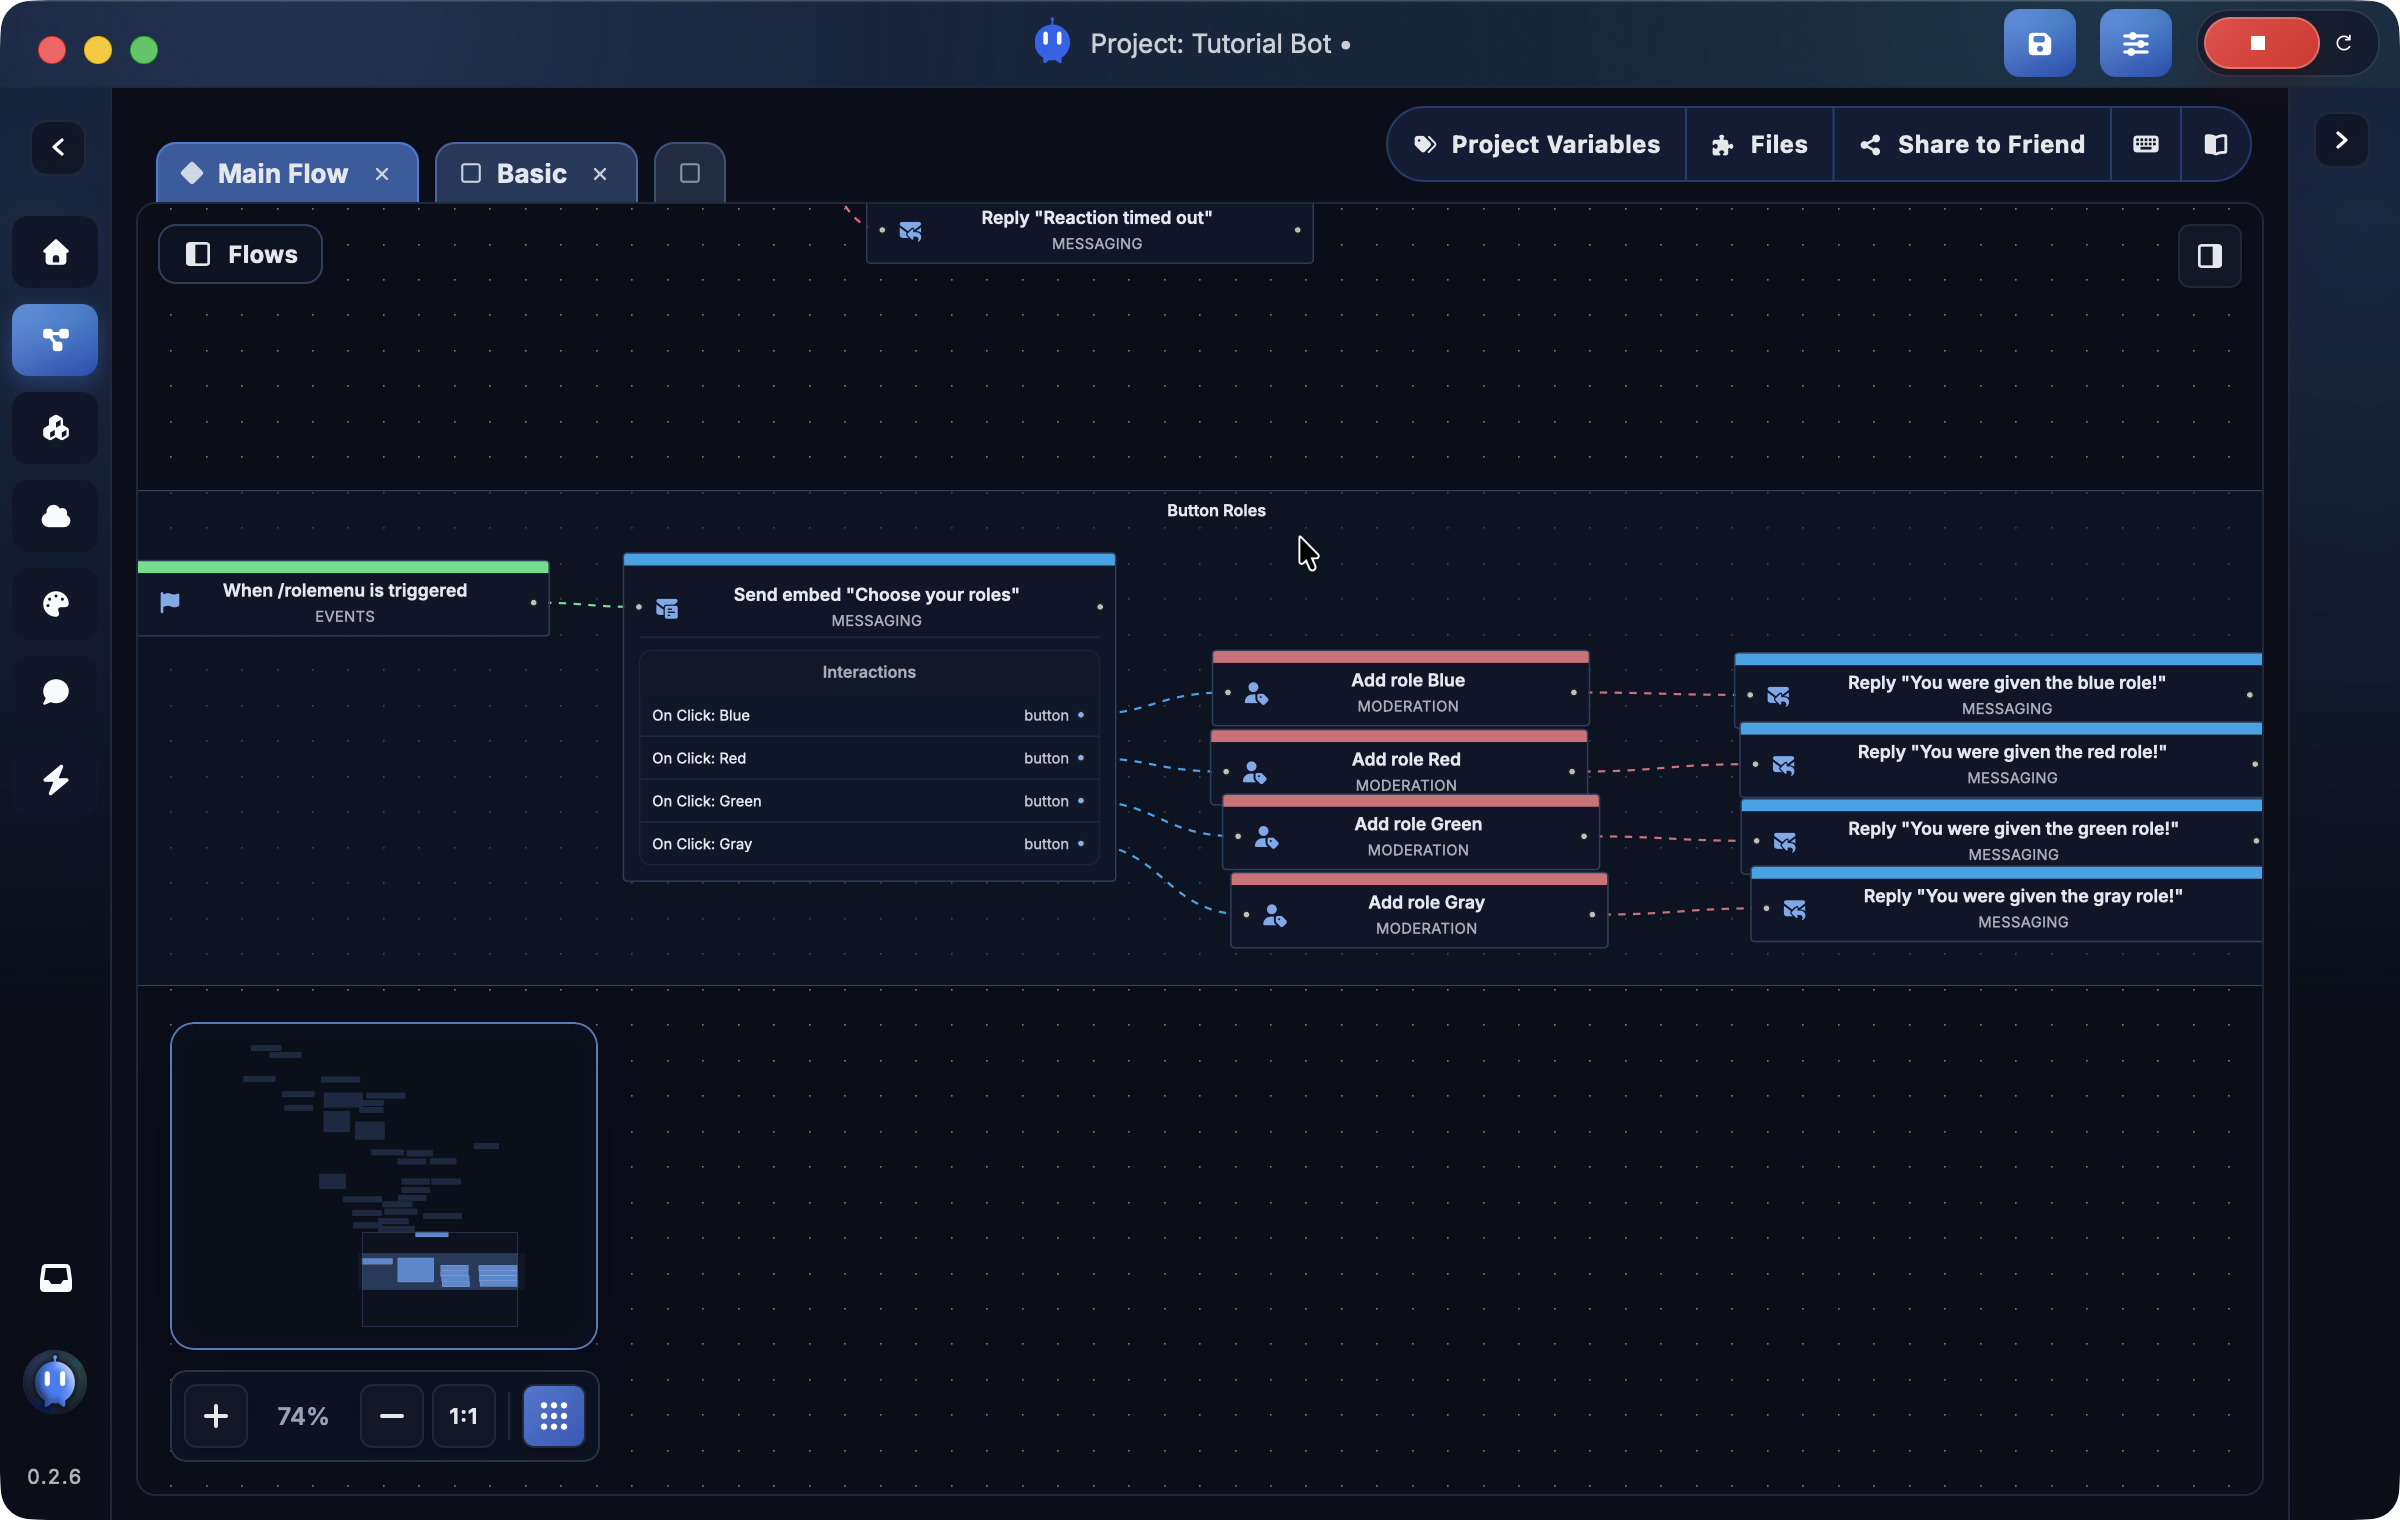Open the lightning bolt sidebar icon
The image size is (2400, 1520).
click(x=56, y=780)
